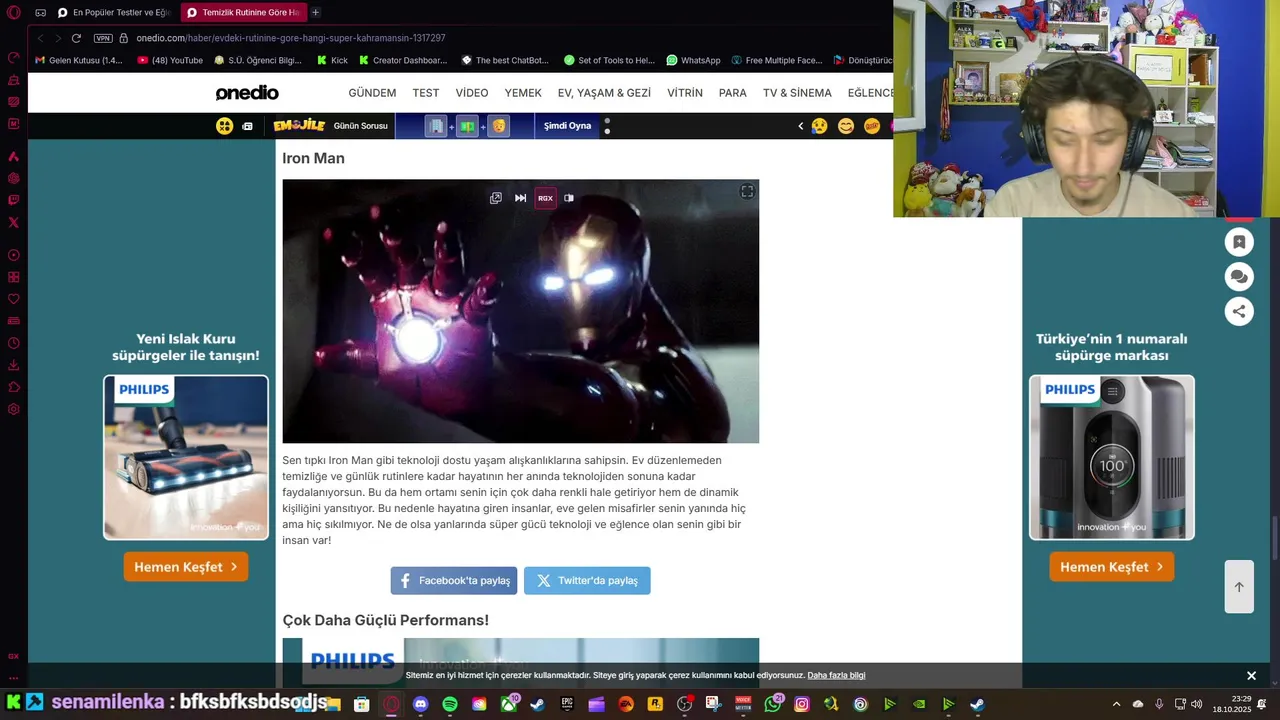The height and width of the screenshot is (720, 1280).
Task: Select the 'Temizlik Rutinine Göre' tab
Action: [243, 13]
